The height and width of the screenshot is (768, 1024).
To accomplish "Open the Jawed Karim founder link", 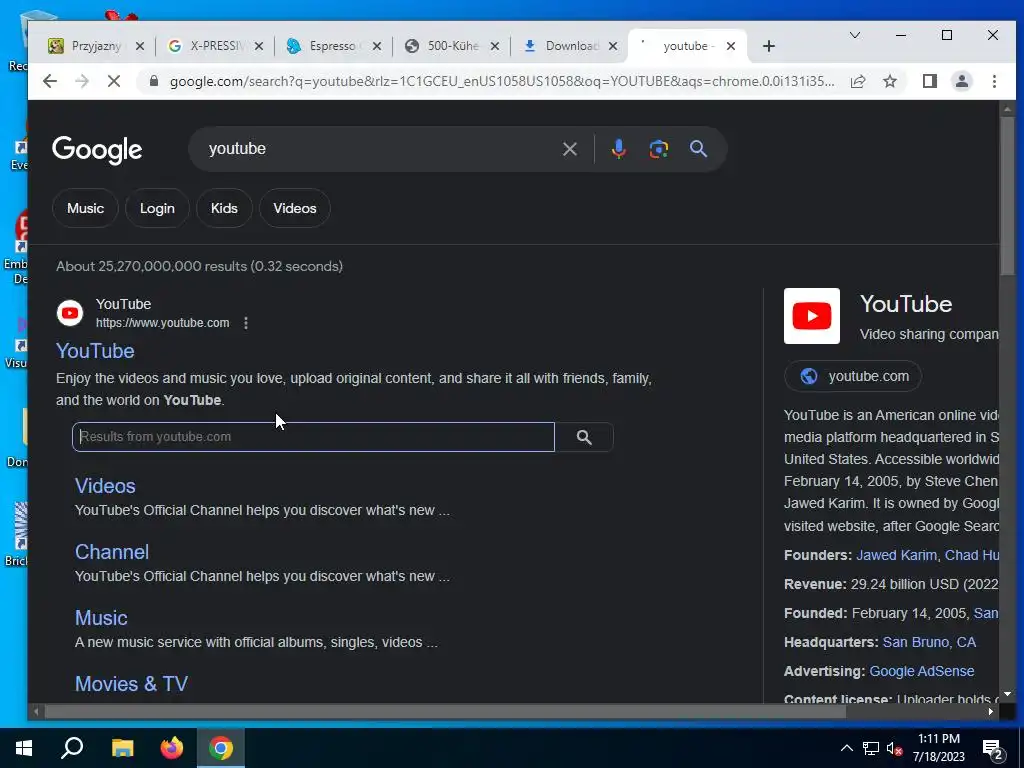I will pos(896,555).
